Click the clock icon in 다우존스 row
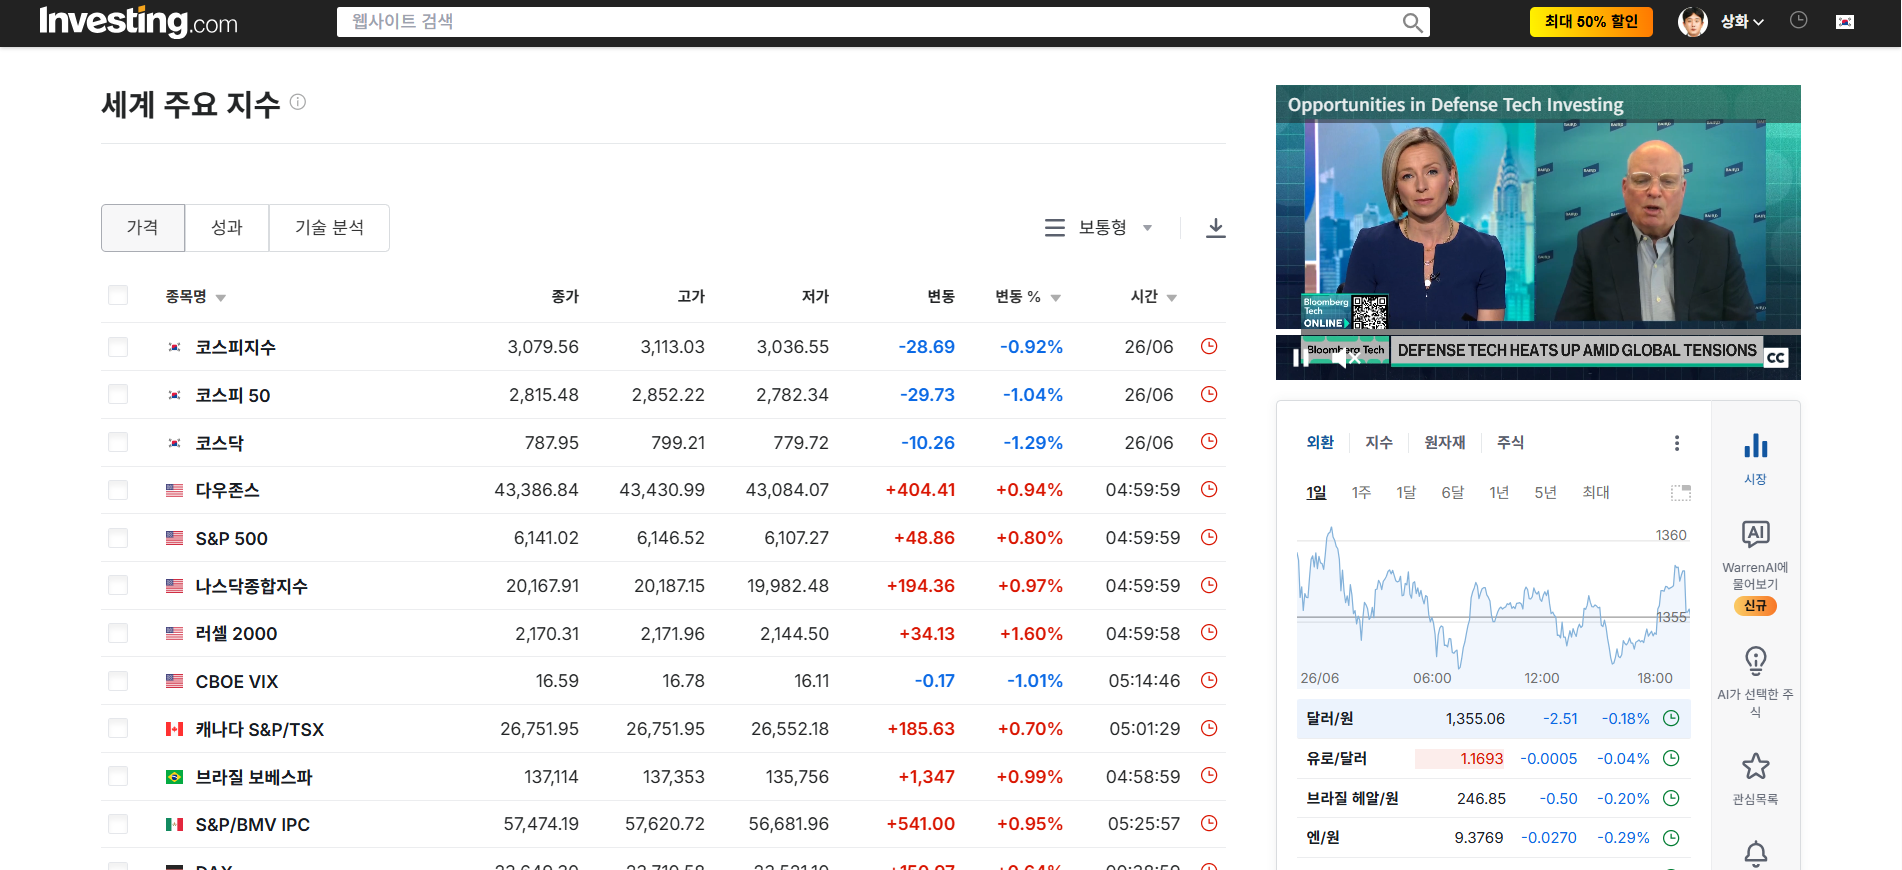 pyautogui.click(x=1209, y=489)
